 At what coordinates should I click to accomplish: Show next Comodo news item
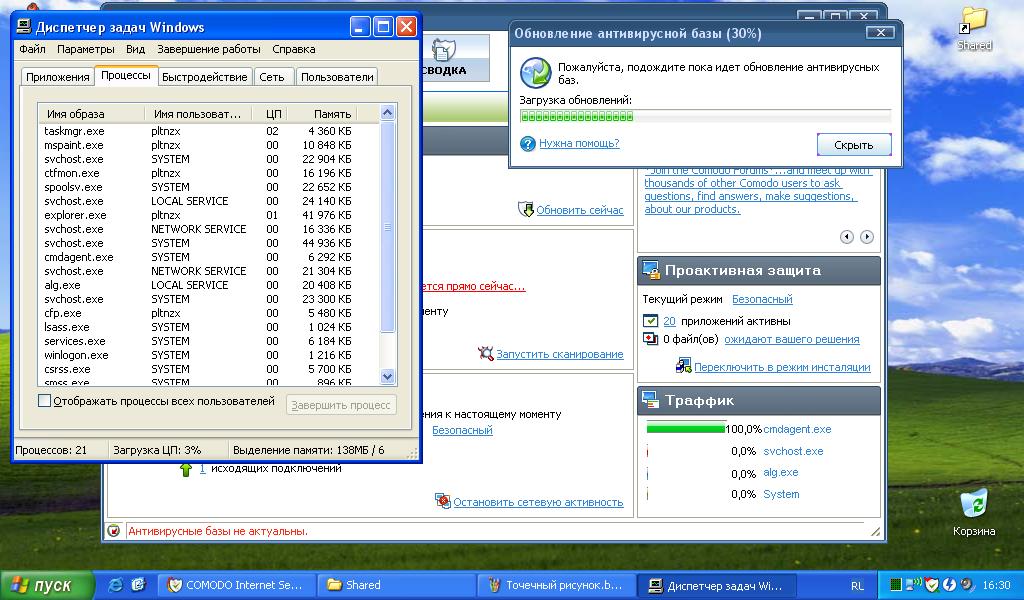pyautogui.click(x=867, y=237)
